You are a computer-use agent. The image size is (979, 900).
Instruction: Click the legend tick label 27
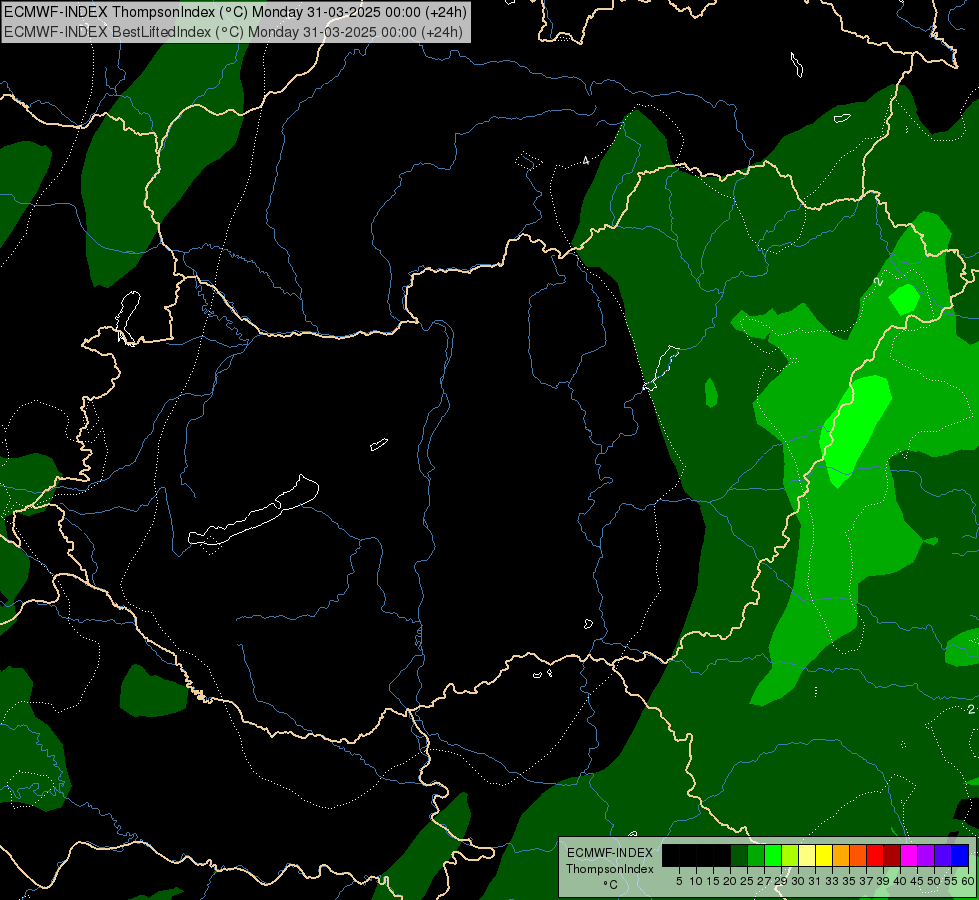[764, 881]
